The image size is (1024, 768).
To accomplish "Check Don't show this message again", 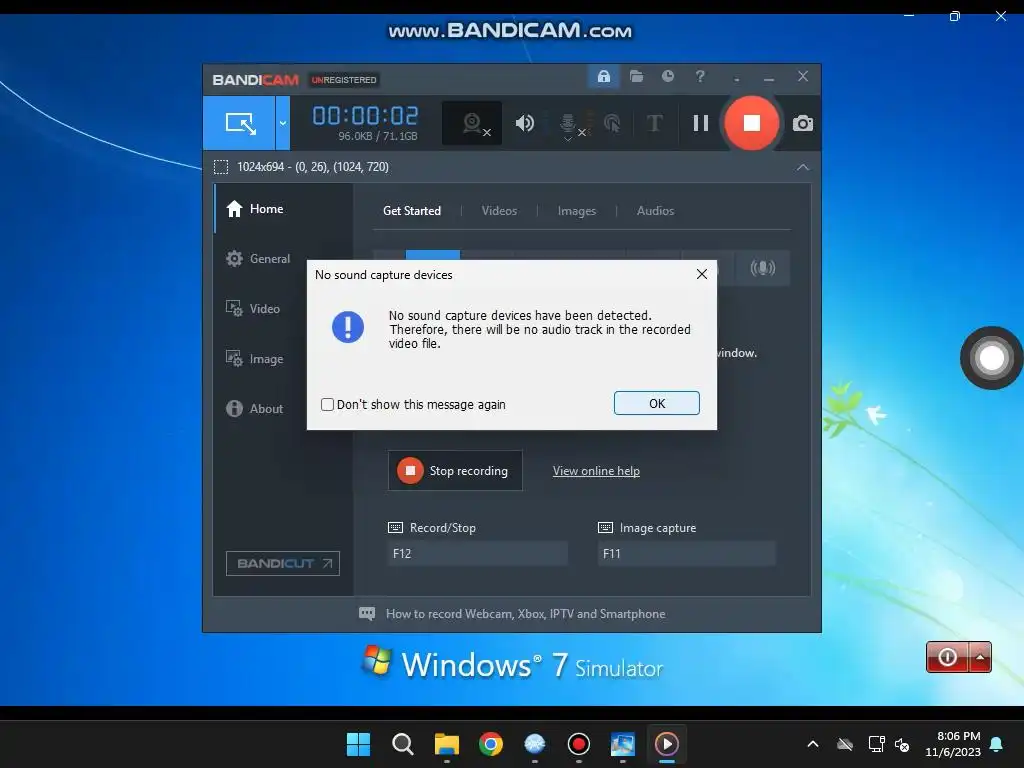I will (327, 405).
